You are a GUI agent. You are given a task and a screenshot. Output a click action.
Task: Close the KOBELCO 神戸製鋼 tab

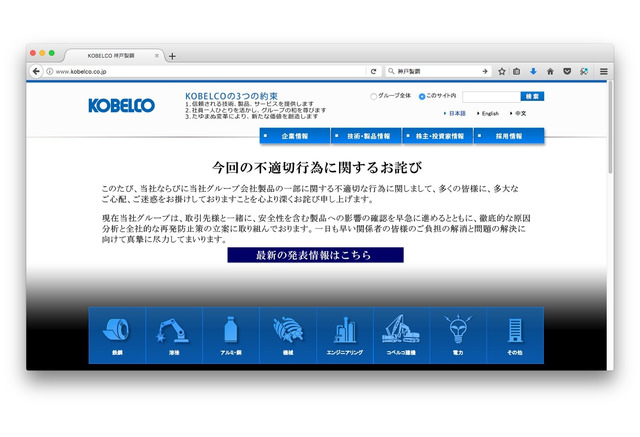pos(157,55)
